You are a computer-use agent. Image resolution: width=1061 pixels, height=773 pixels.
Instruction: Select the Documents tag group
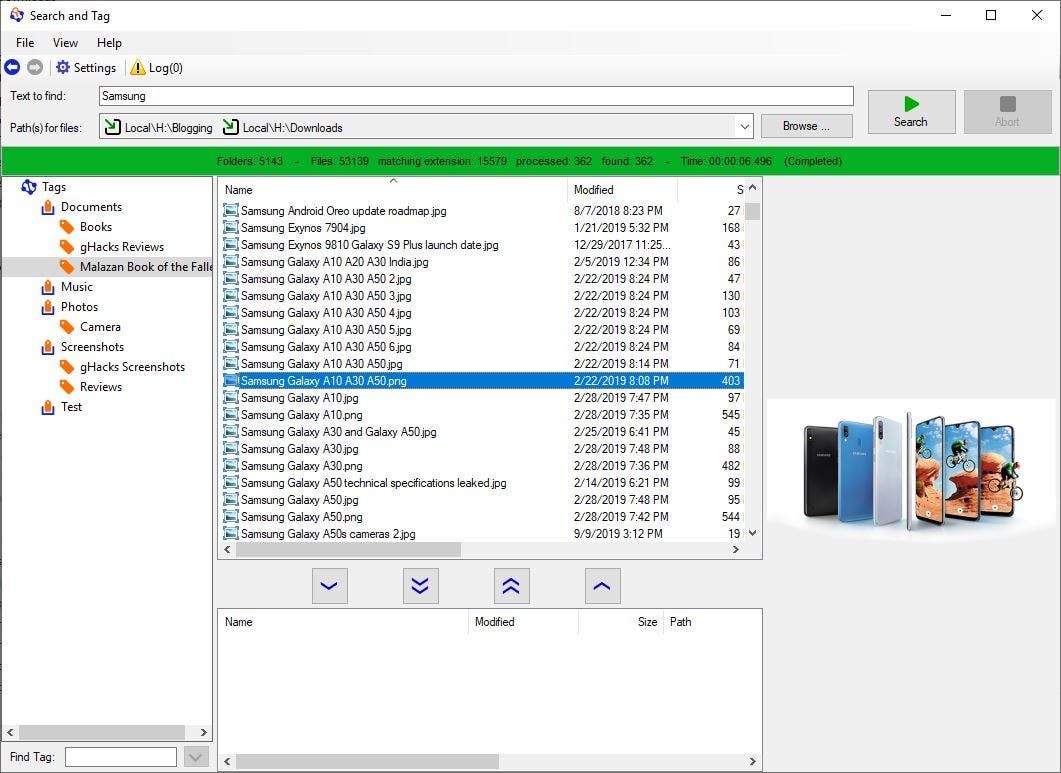coord(91,206)
